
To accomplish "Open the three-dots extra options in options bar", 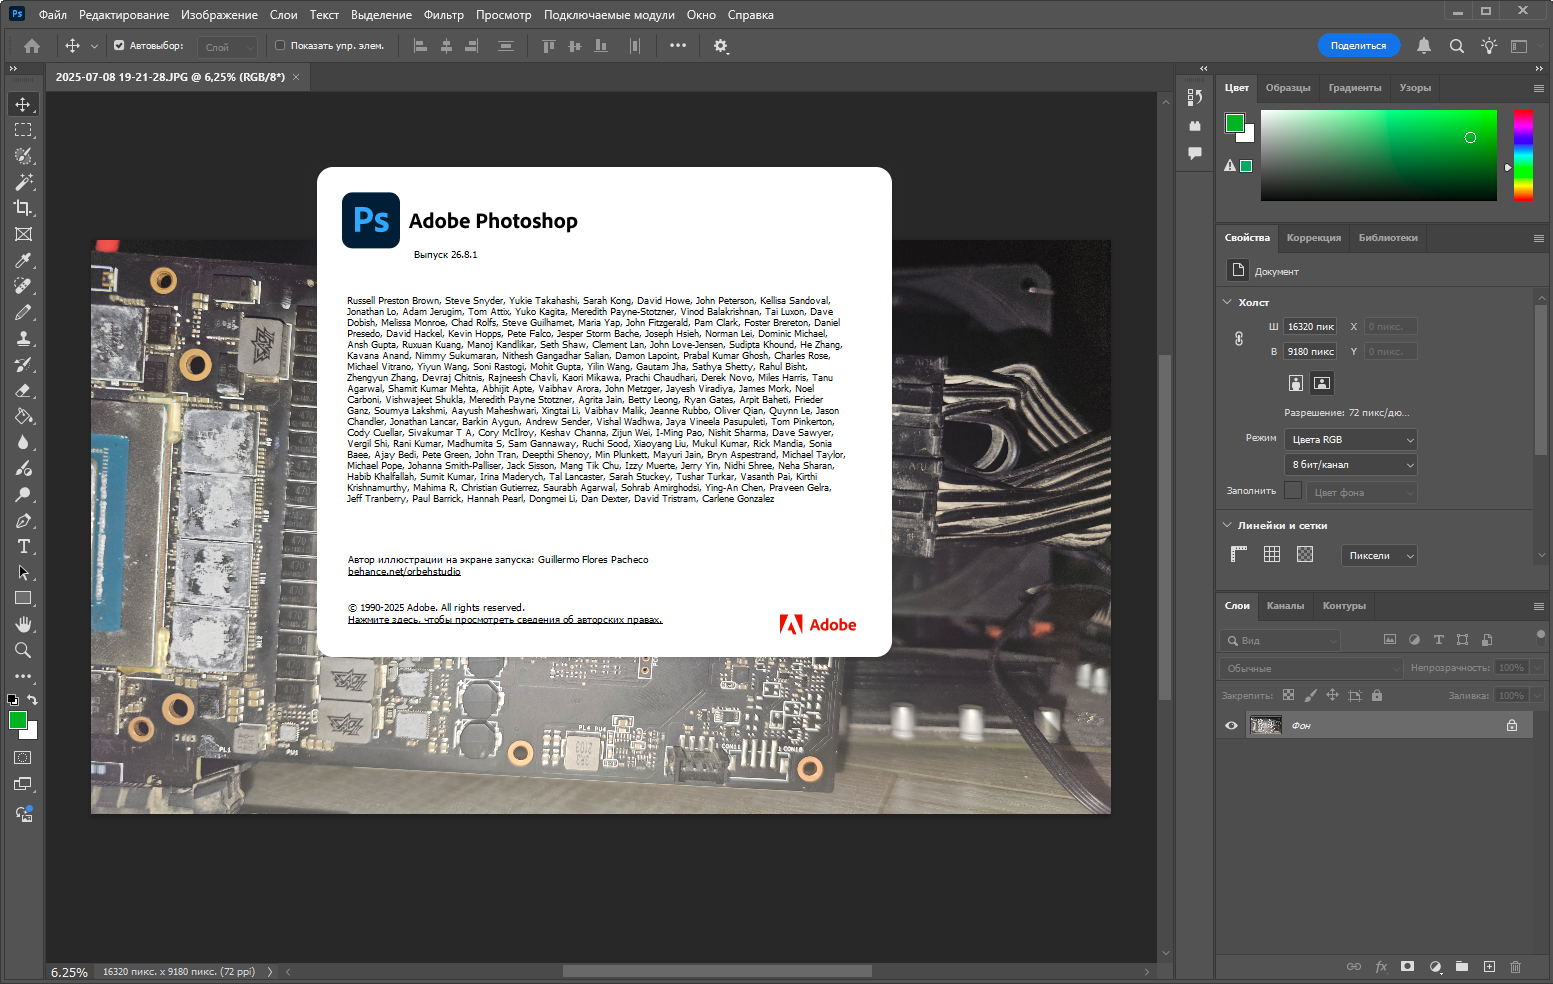I will coord(678,46).
